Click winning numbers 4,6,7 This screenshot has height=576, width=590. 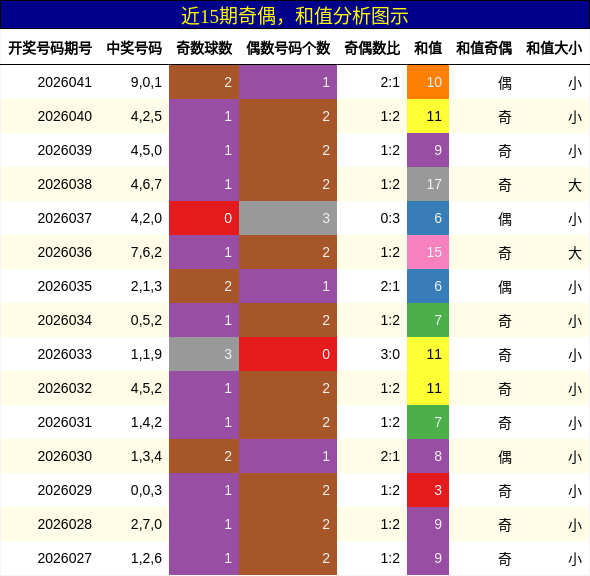(x=146, y=184)
